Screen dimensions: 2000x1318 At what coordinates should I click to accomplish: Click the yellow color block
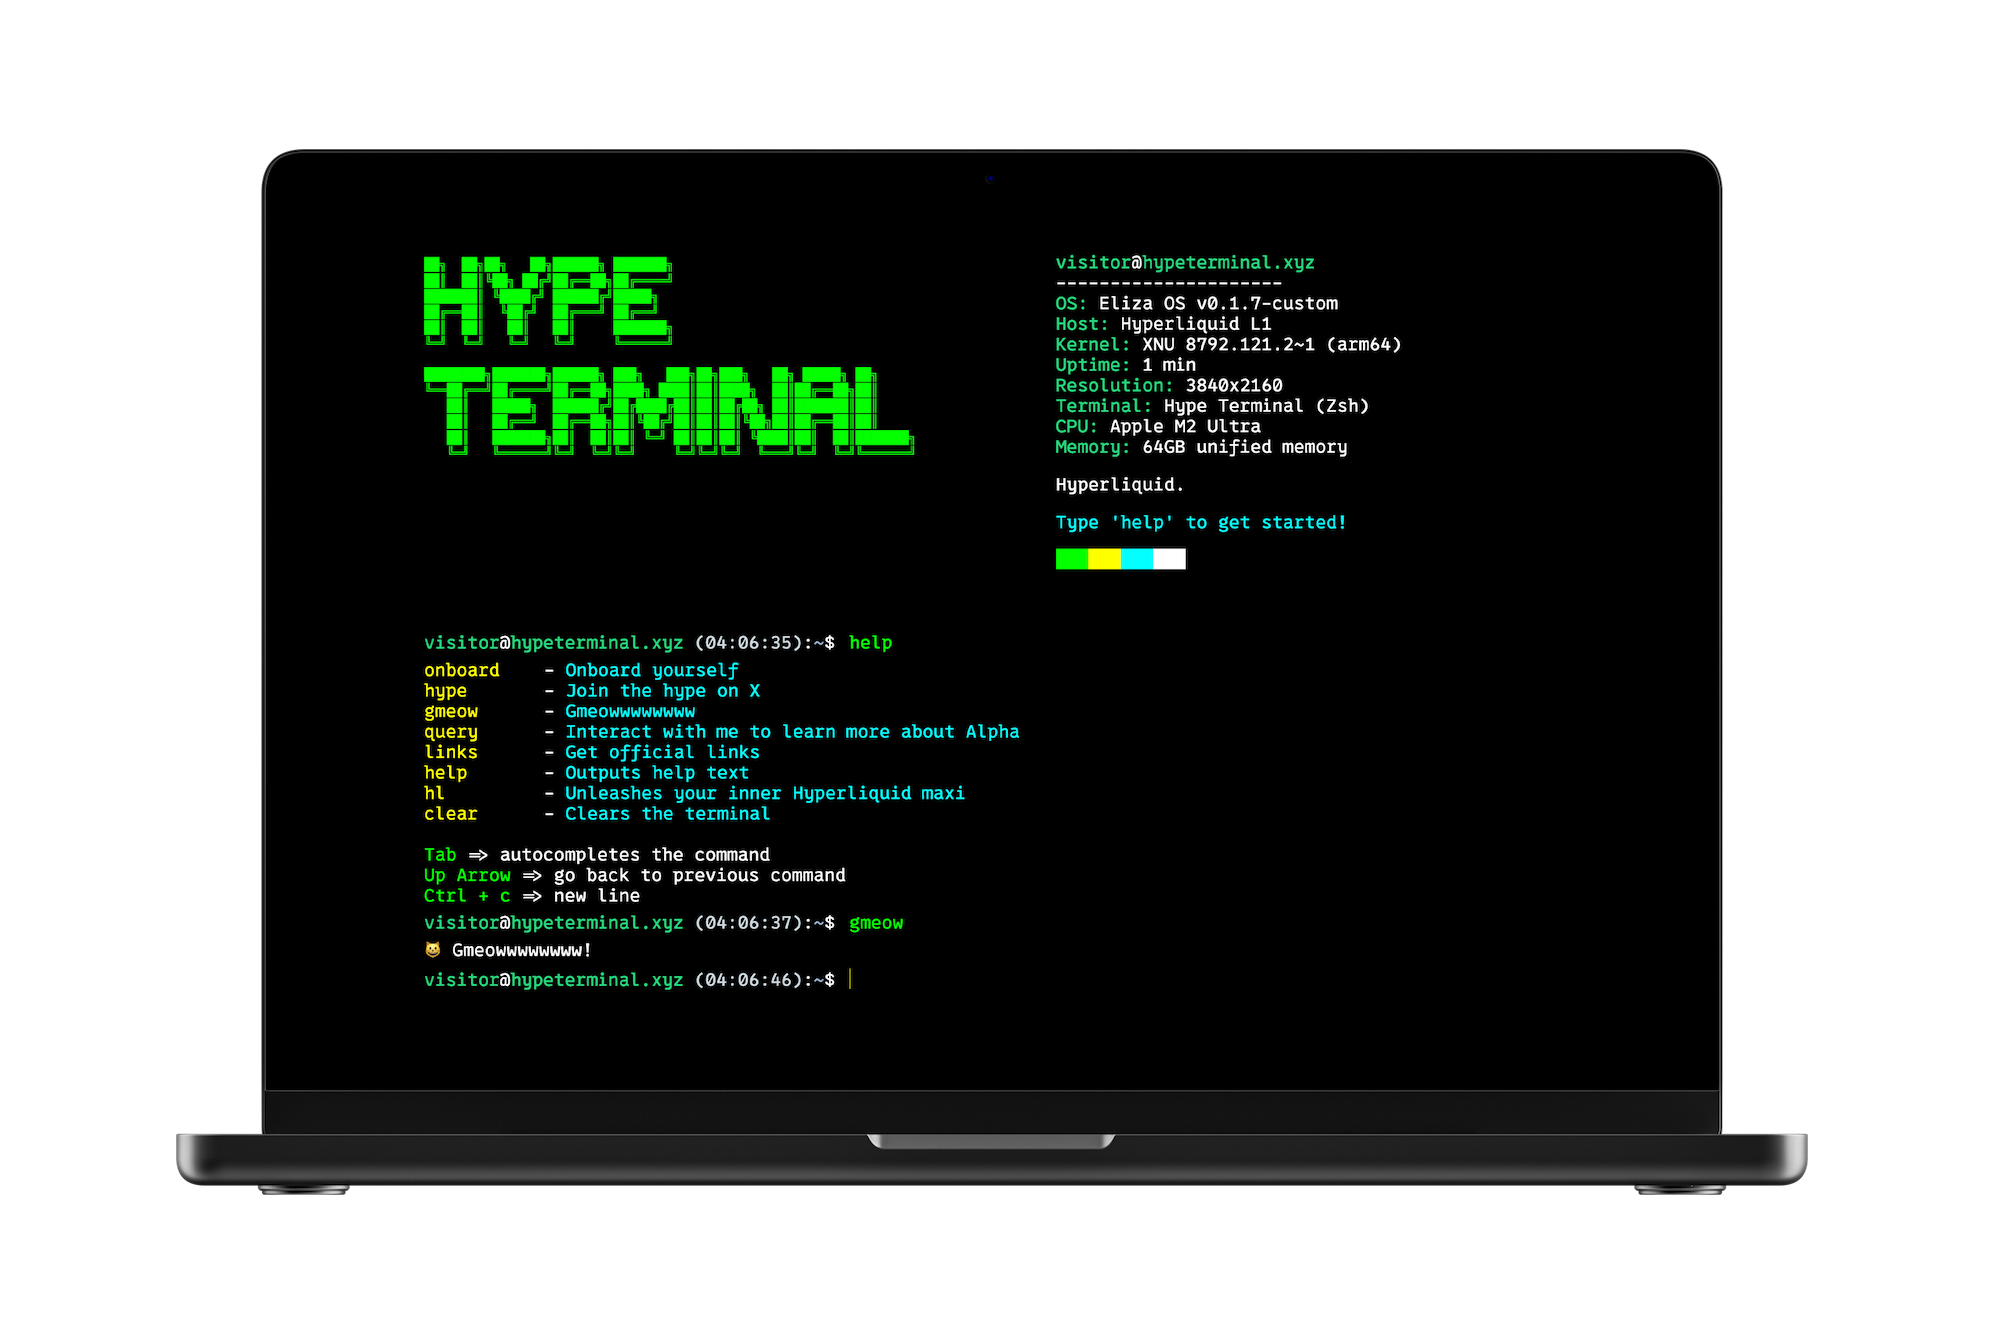point(1104,559)
